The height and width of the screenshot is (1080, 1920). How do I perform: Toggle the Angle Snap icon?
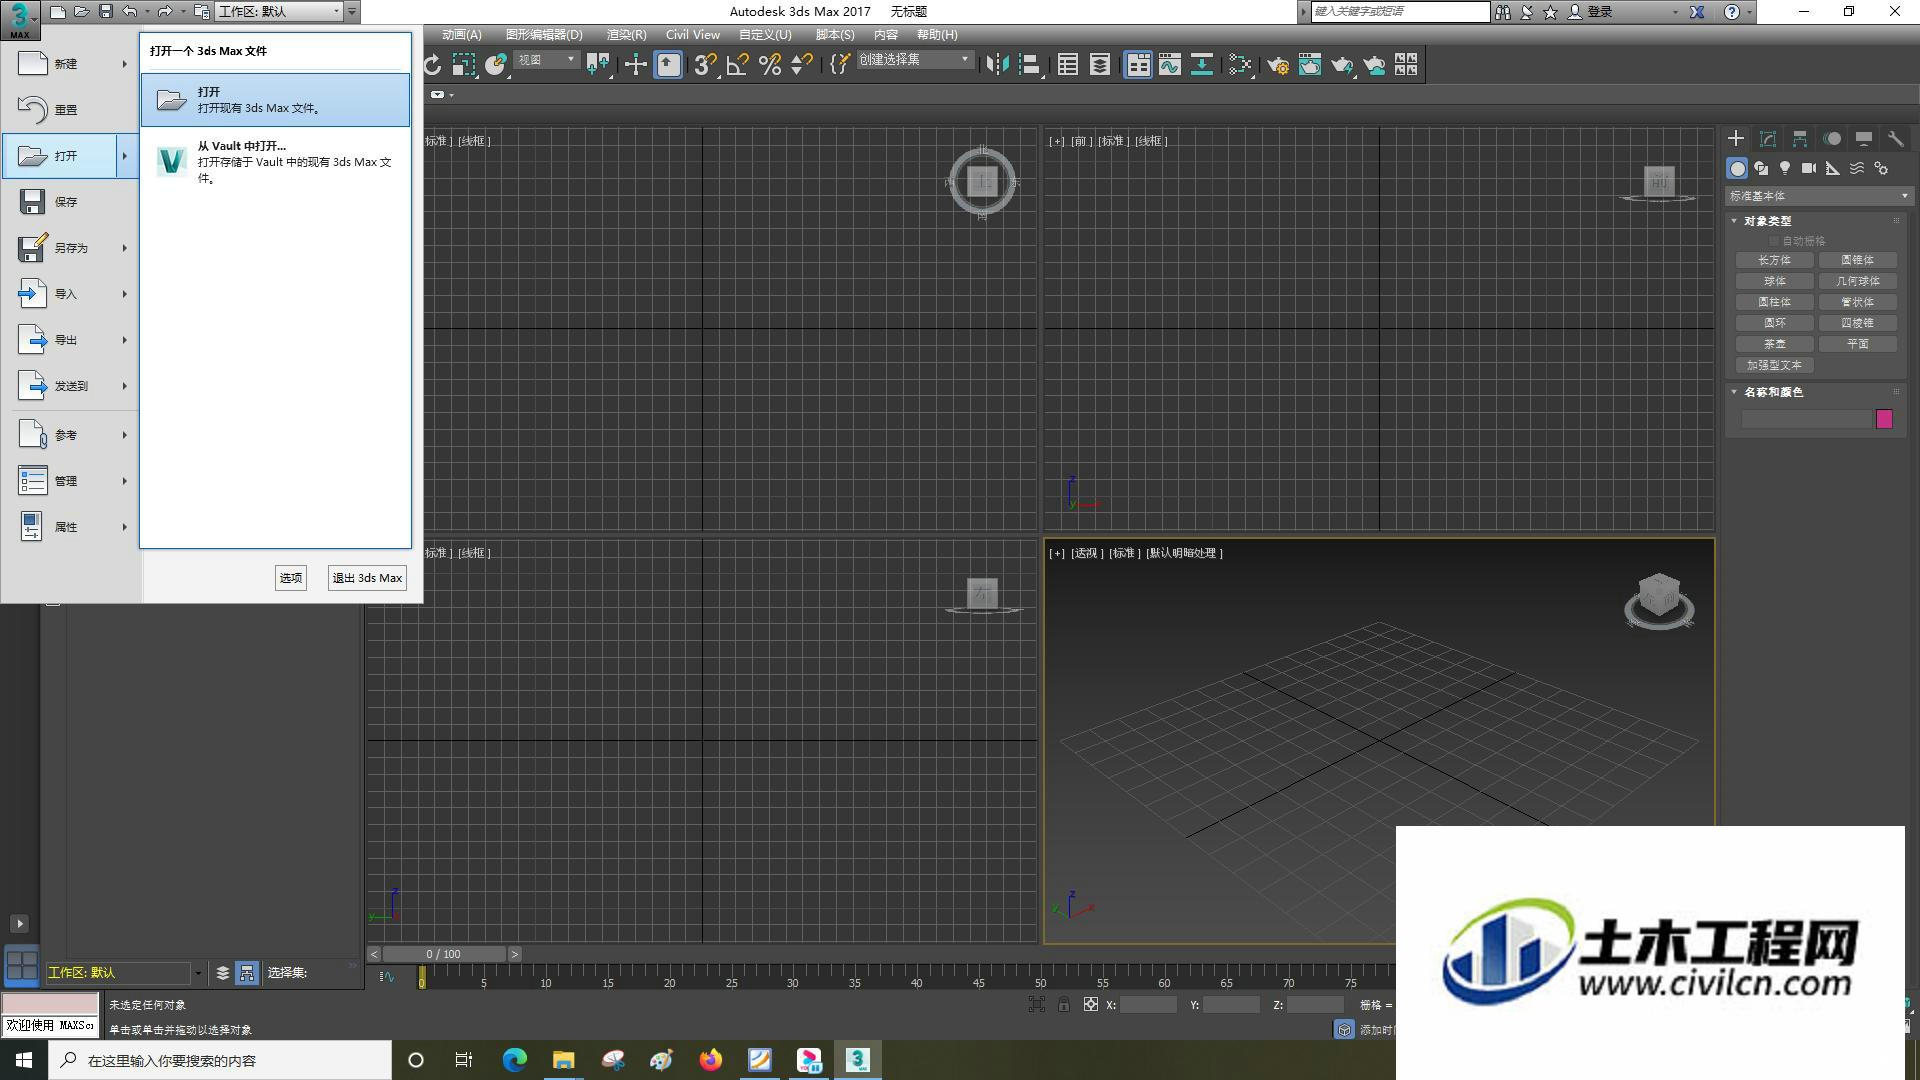[x=738, y=65]
